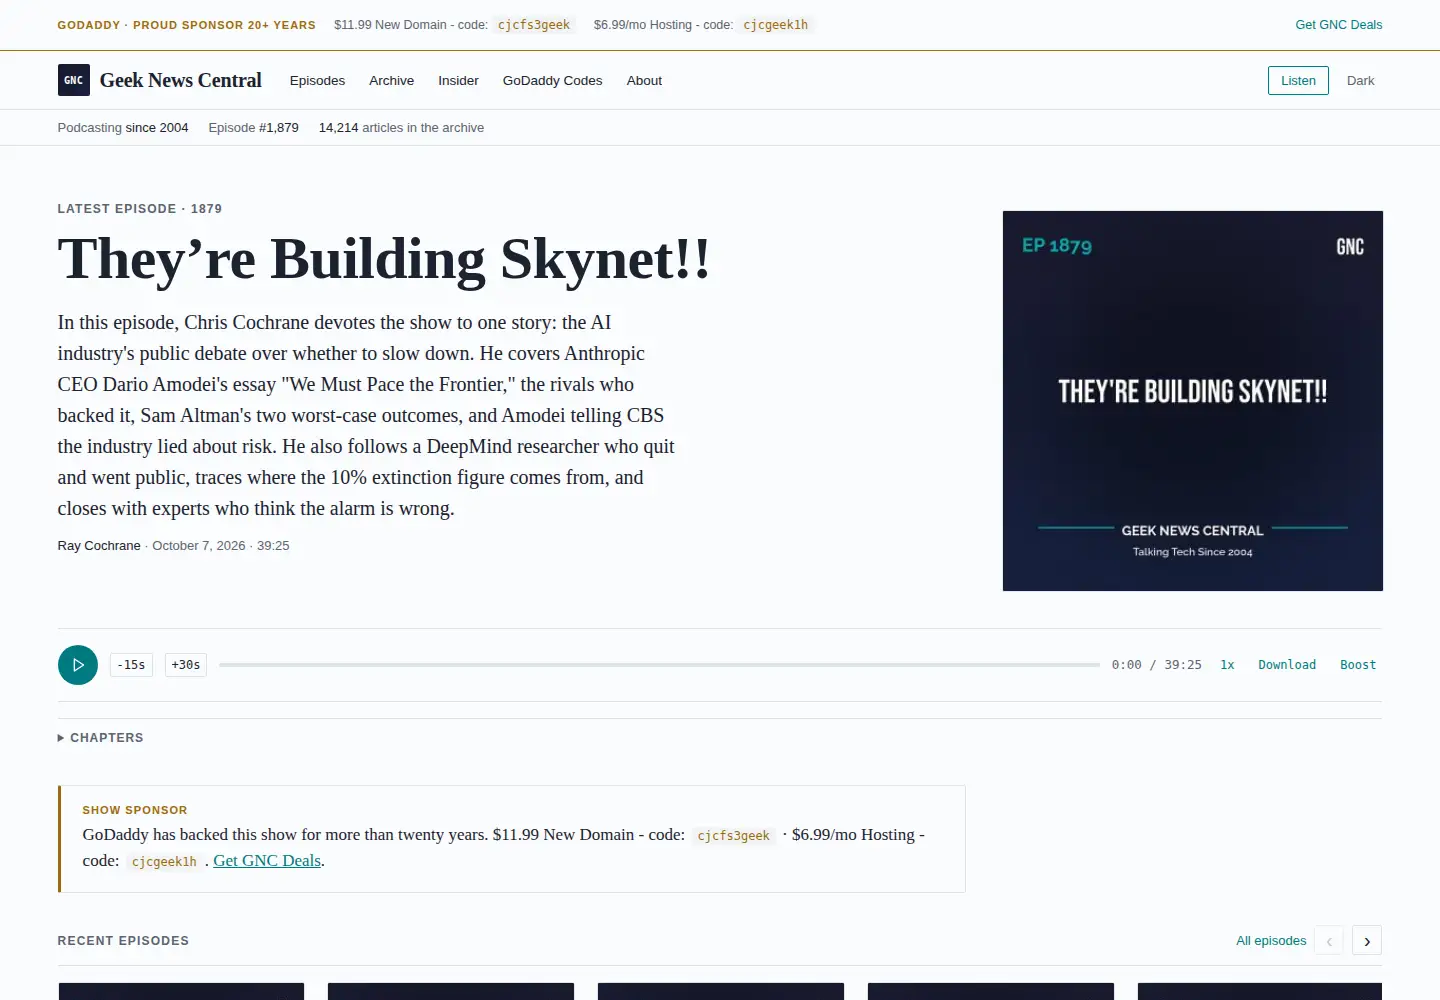Change playback speed from 1x
The image size is (1440, 1000).
[x=1227, y=665]
